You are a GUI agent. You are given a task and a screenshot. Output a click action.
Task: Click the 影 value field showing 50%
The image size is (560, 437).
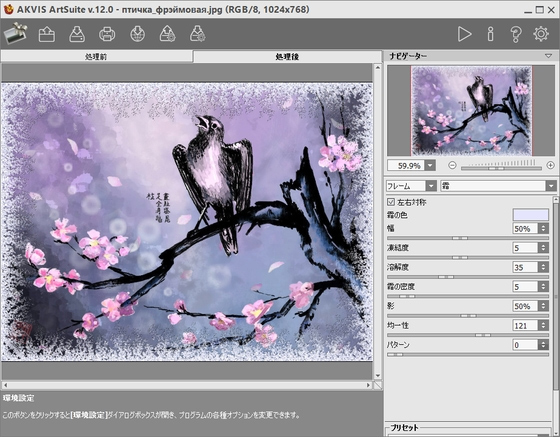(x=525, y=306)
